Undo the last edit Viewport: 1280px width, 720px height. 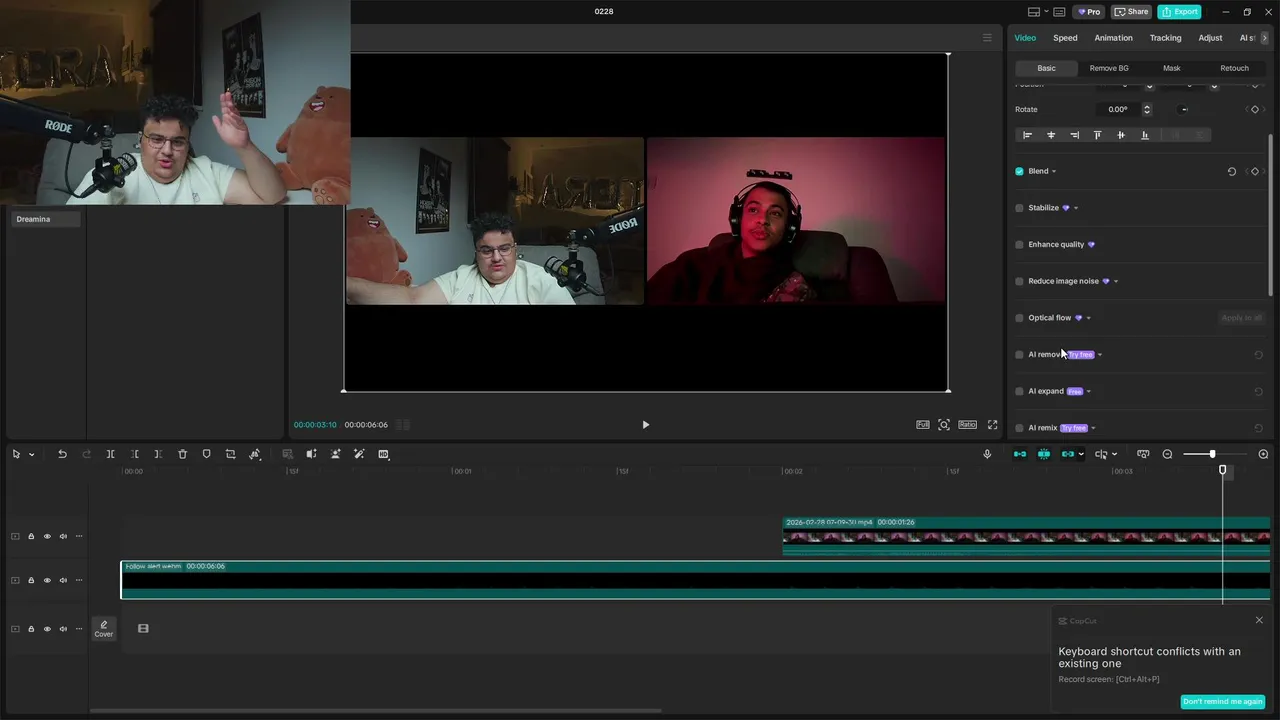coord(62,454)
